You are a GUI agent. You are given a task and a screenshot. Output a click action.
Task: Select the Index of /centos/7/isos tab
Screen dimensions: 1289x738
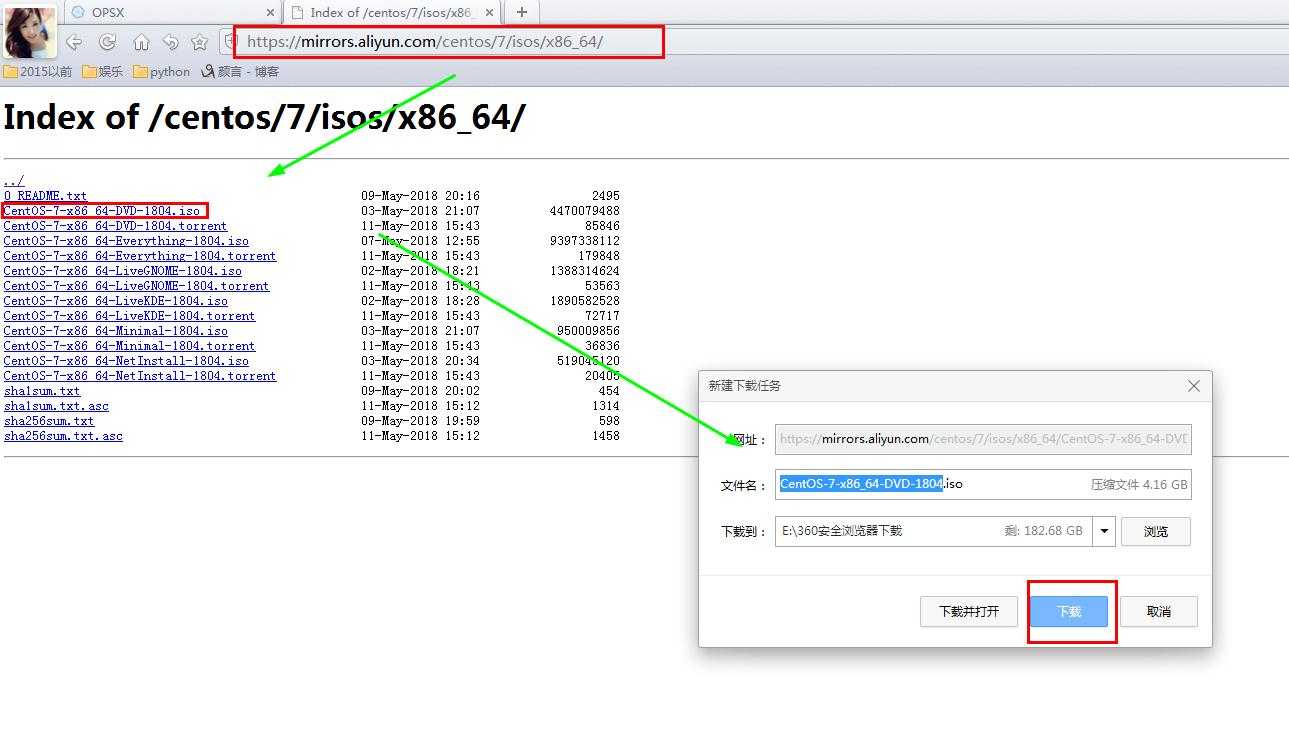(392, 12)
